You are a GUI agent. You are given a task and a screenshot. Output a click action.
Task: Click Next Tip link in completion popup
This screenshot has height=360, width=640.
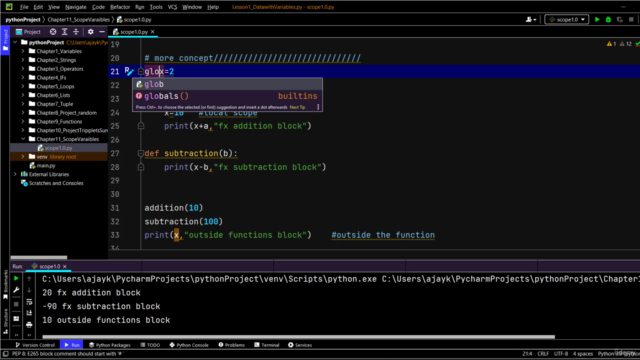(297, 107)
